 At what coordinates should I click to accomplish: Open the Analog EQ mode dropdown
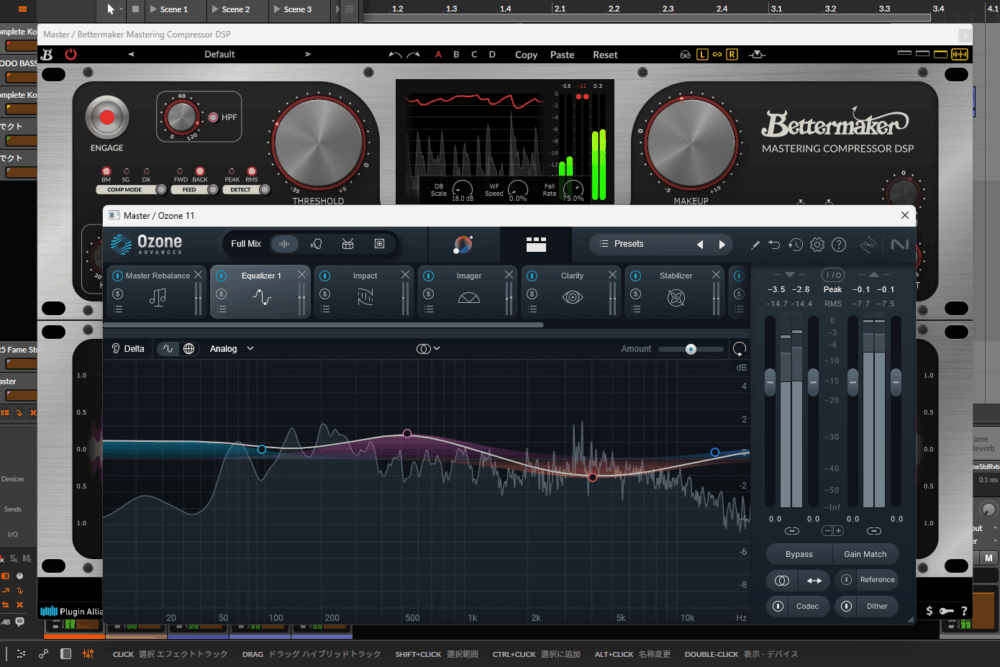coord(232,349)
